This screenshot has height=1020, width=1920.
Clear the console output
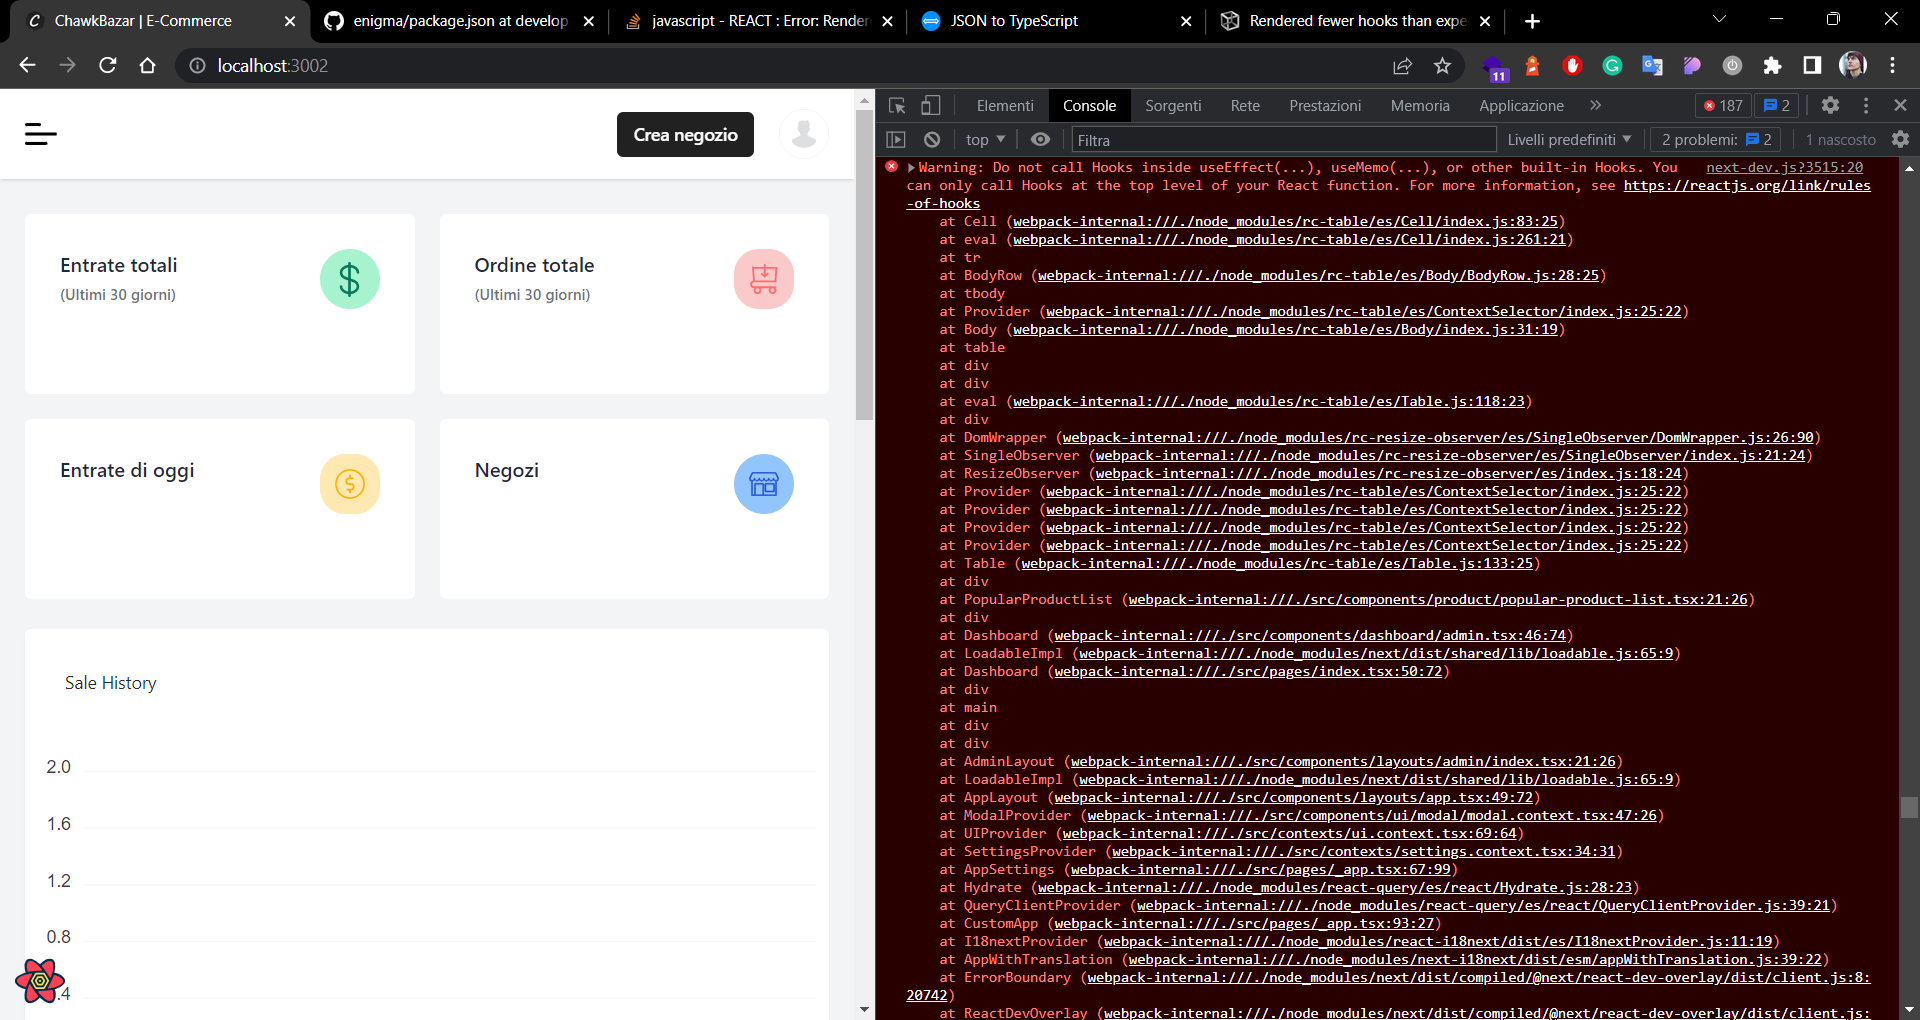(x=932, y=140)
